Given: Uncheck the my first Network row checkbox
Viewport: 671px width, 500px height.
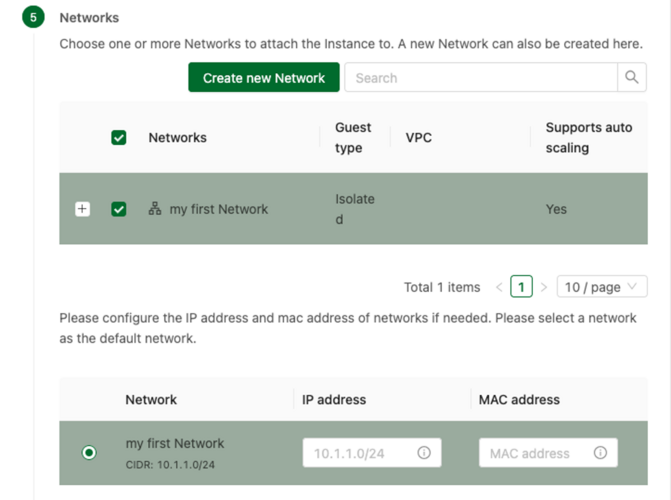Looking at the screenshot, I should [119, 209].
